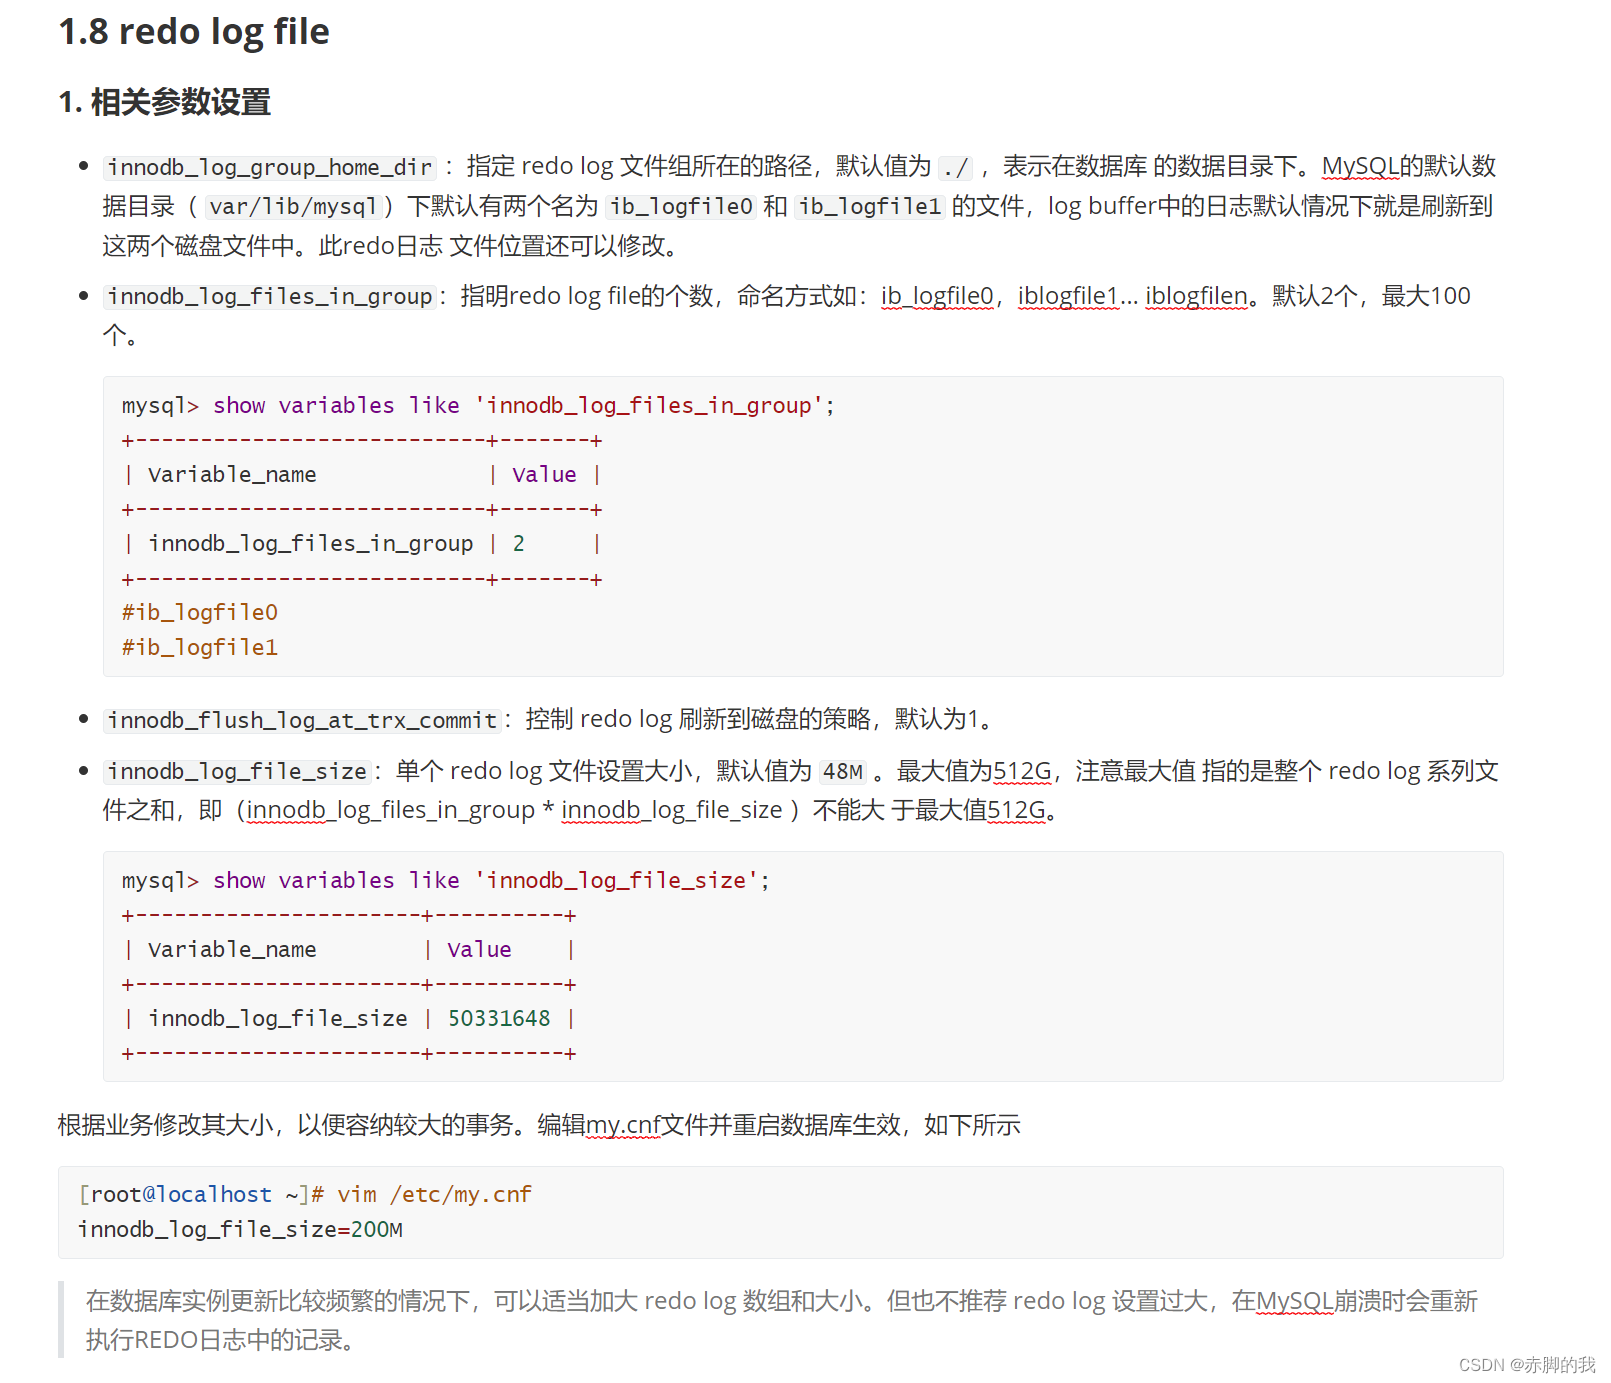The image size is (1611, 1383).
Task: Click underlined text ib_logfile0 in second bullet
Action: 937,297
